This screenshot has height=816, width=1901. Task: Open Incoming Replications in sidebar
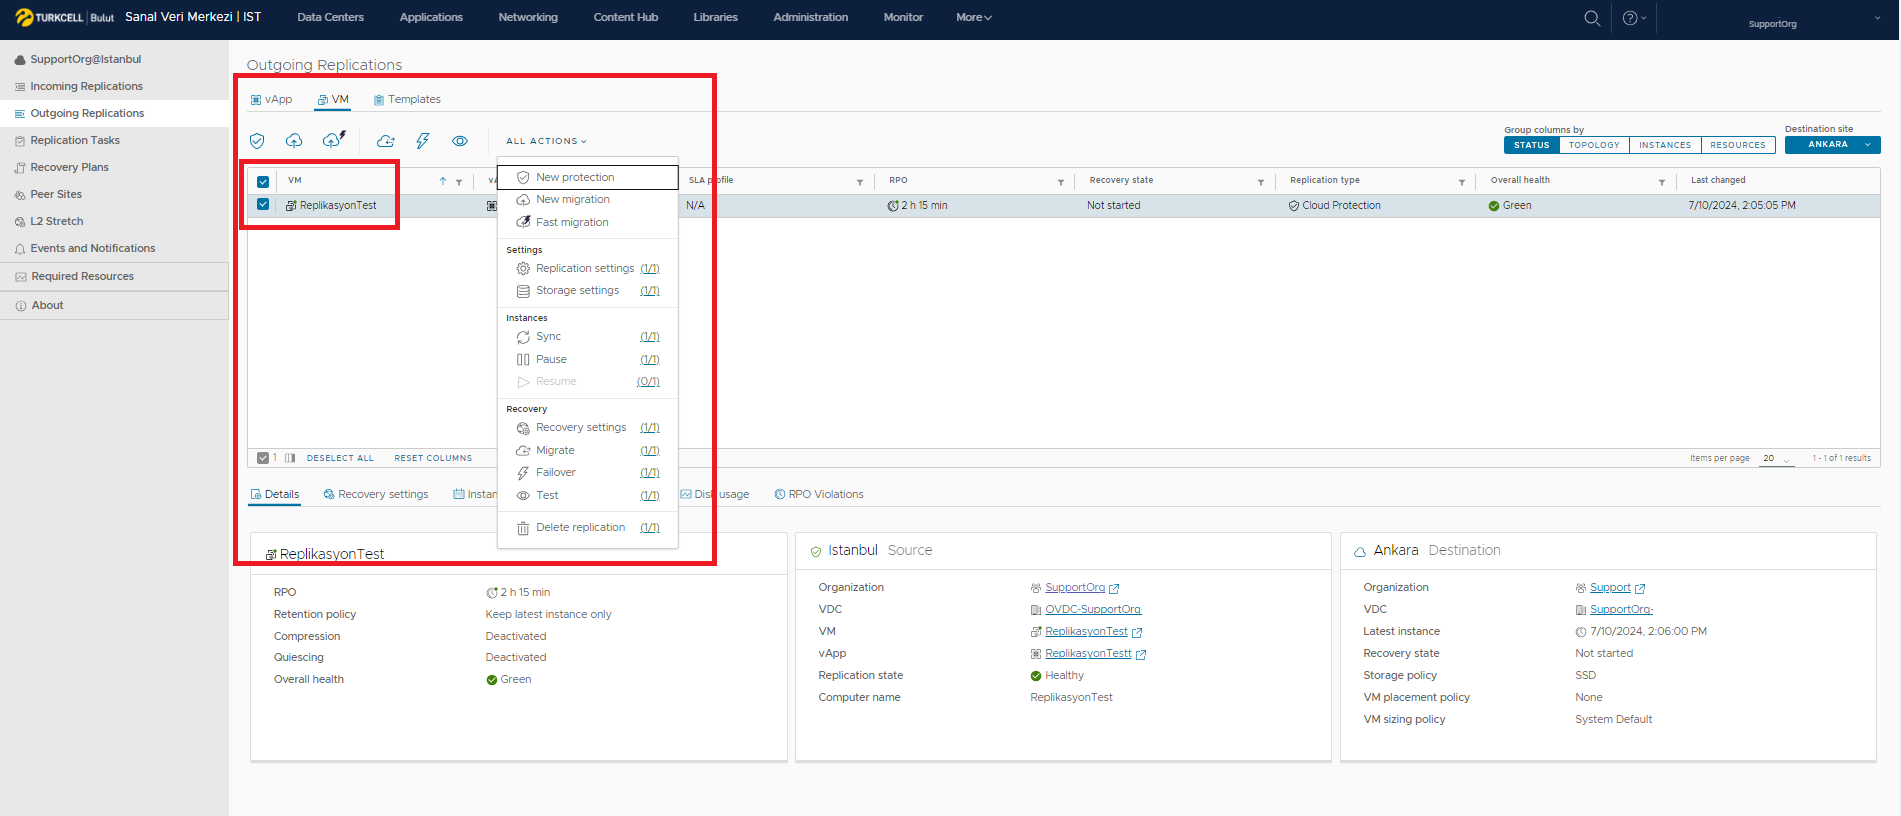pyautogui.click(x=86, y=87)
